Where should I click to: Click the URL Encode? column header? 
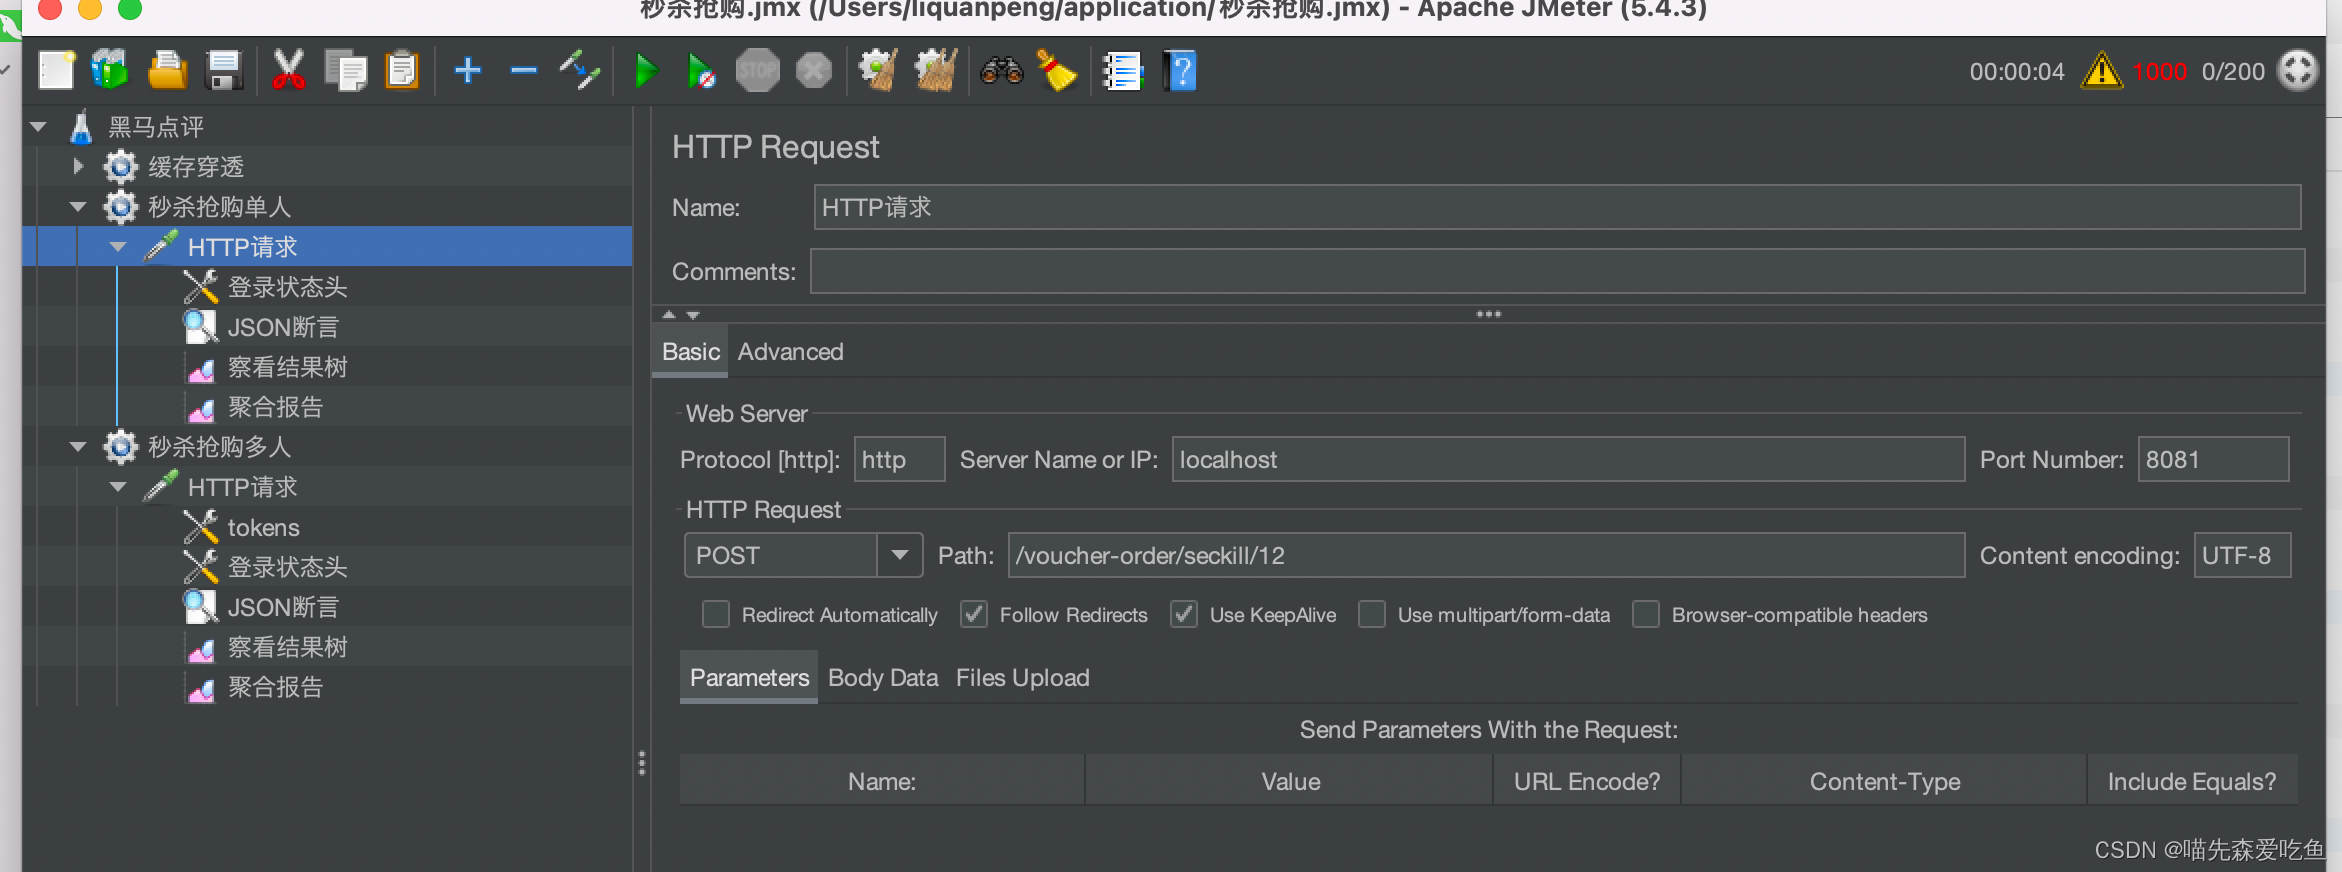click(x=1587, y=781)
